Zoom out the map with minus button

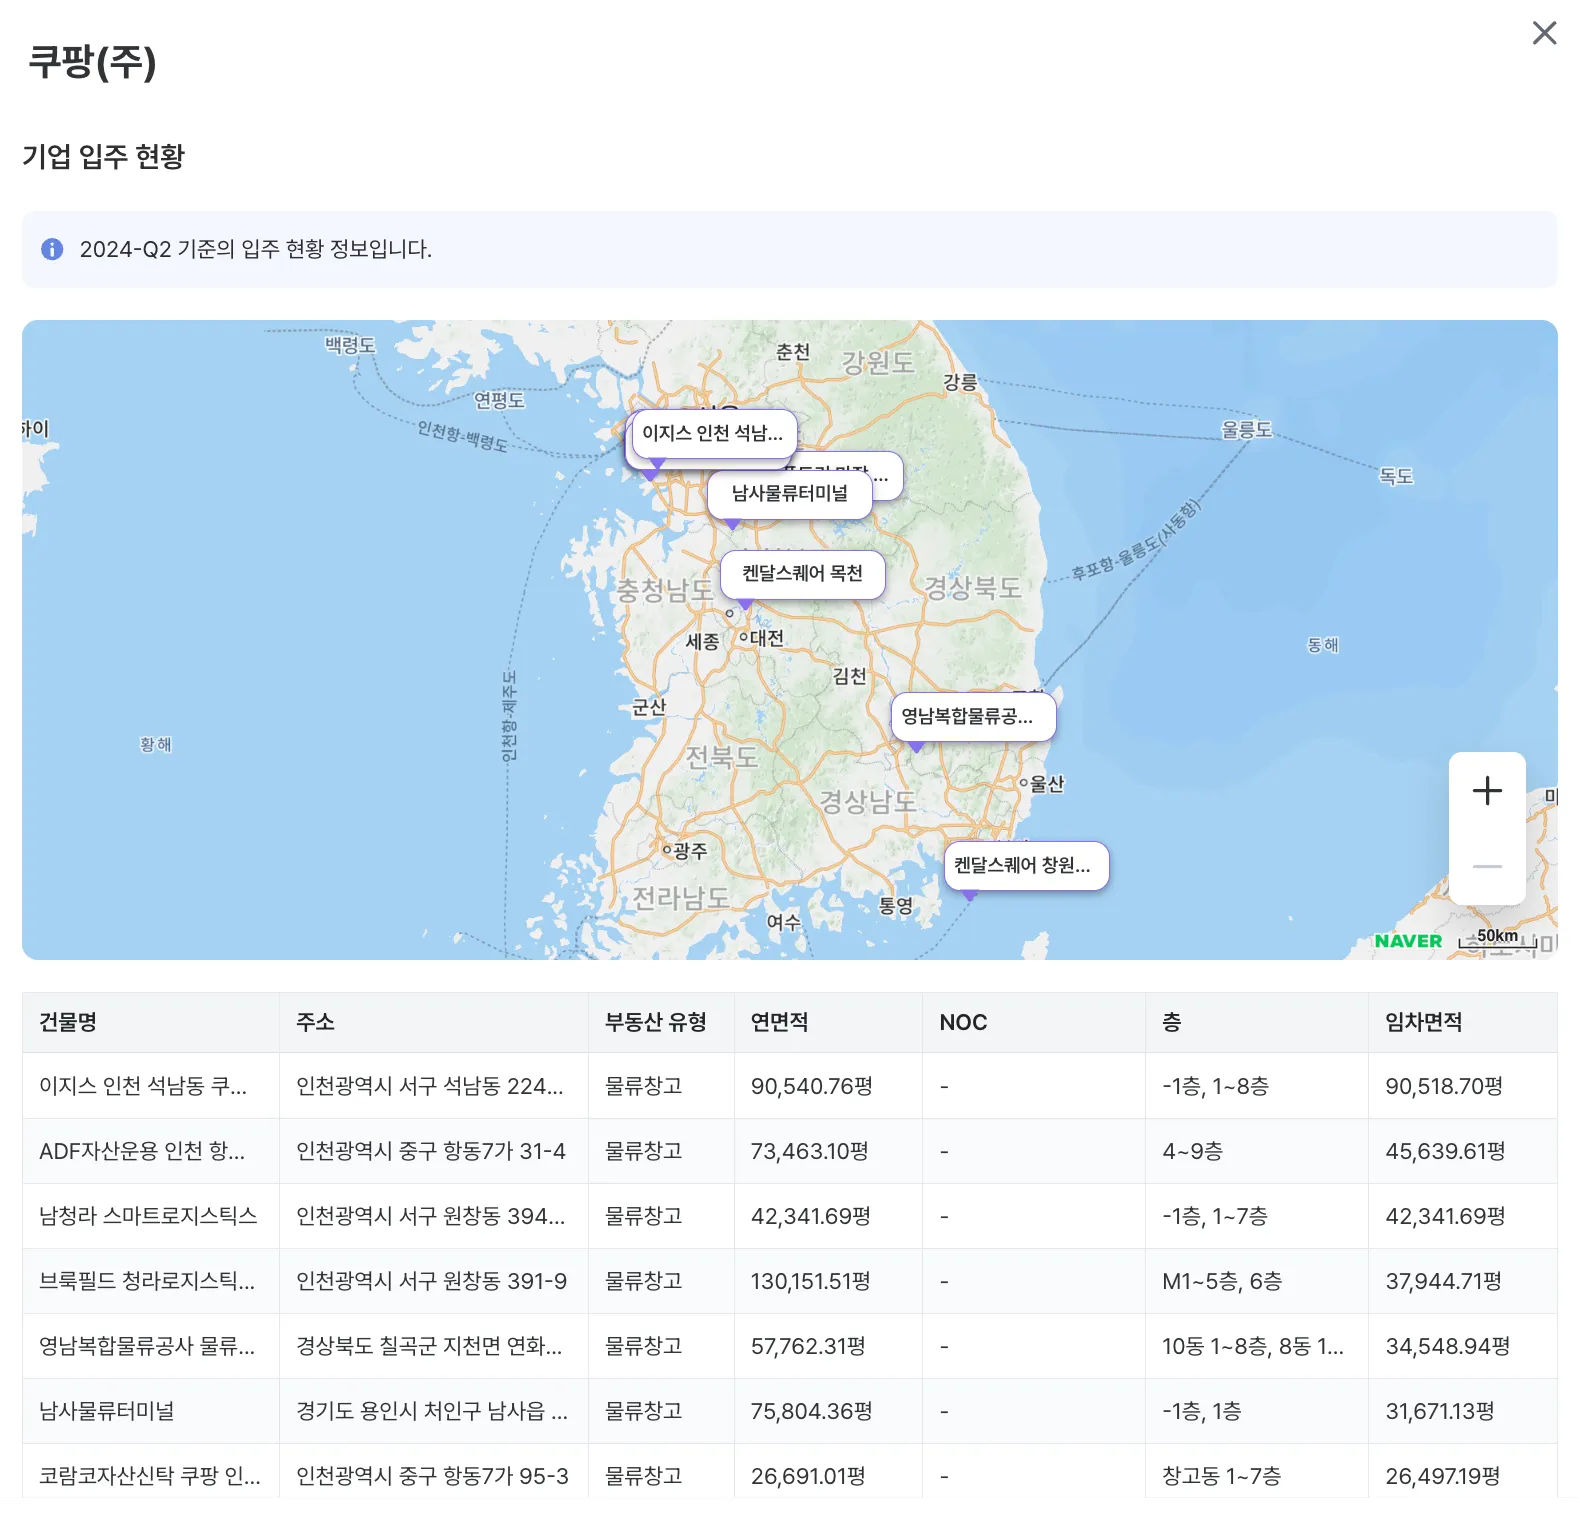click(x=1487, y=866)
